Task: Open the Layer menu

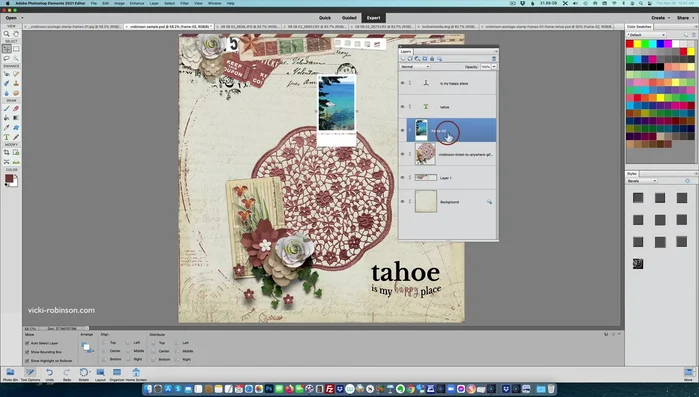Action: tap(154, 3)
